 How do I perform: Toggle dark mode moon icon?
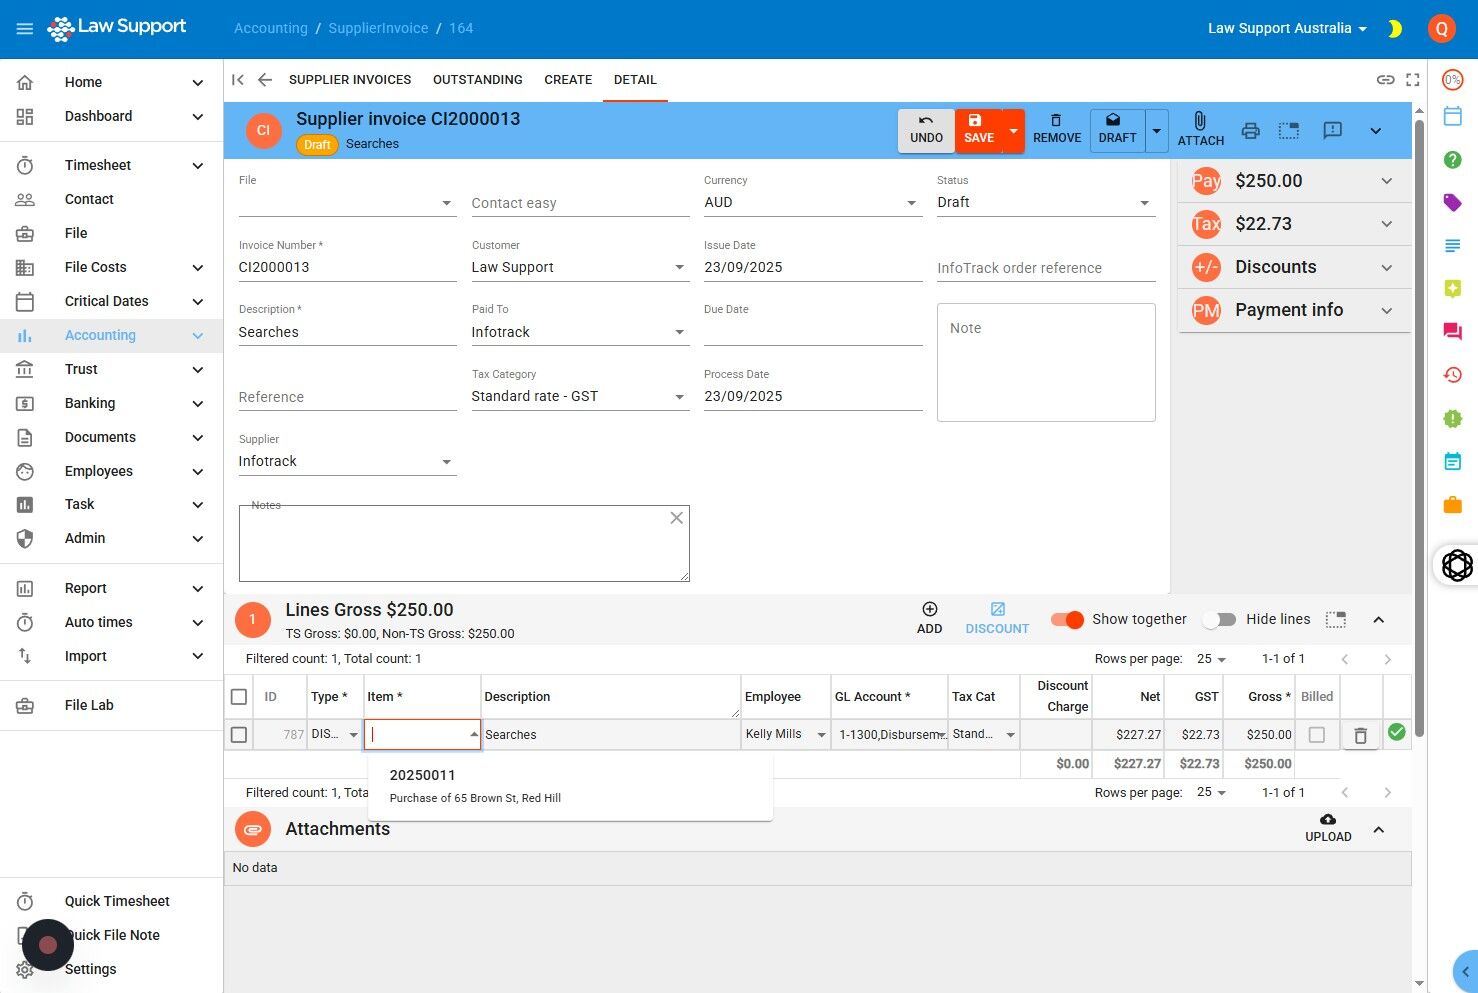1394,29
